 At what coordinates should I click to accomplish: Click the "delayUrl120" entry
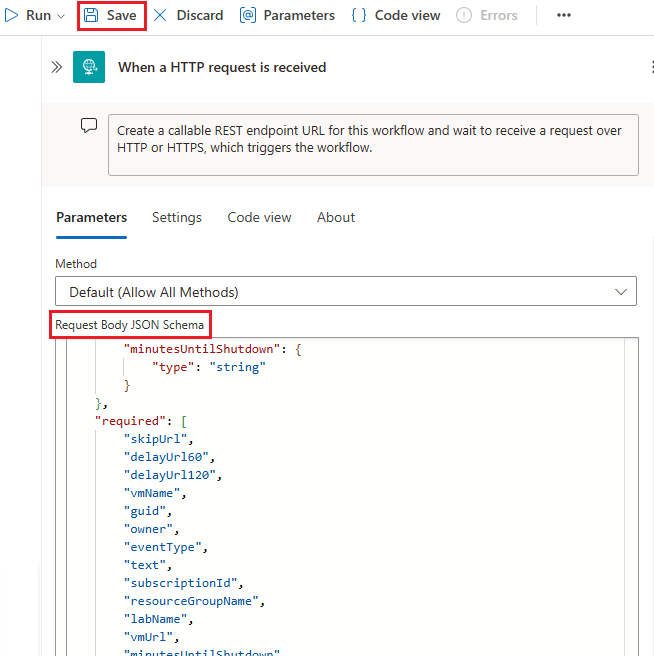(x=172, y=475)
